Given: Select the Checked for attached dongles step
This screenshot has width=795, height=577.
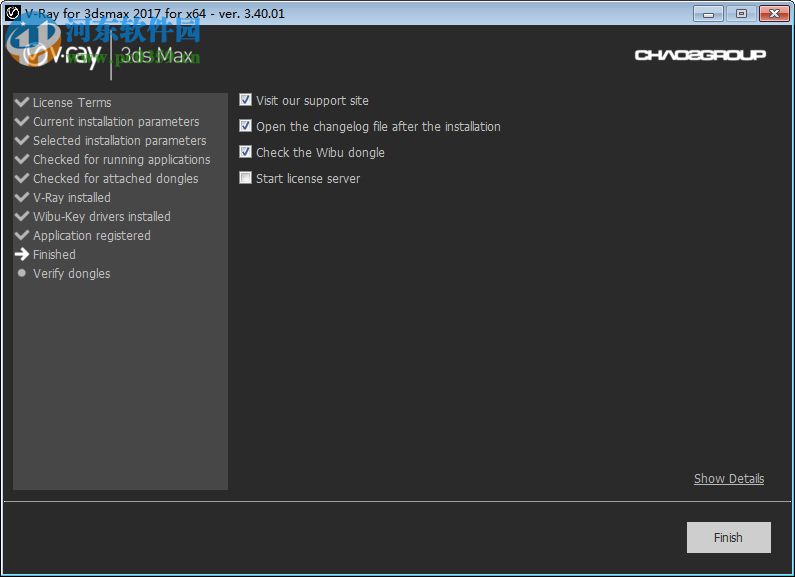Looking at the screenshot, I should [116, 178].
